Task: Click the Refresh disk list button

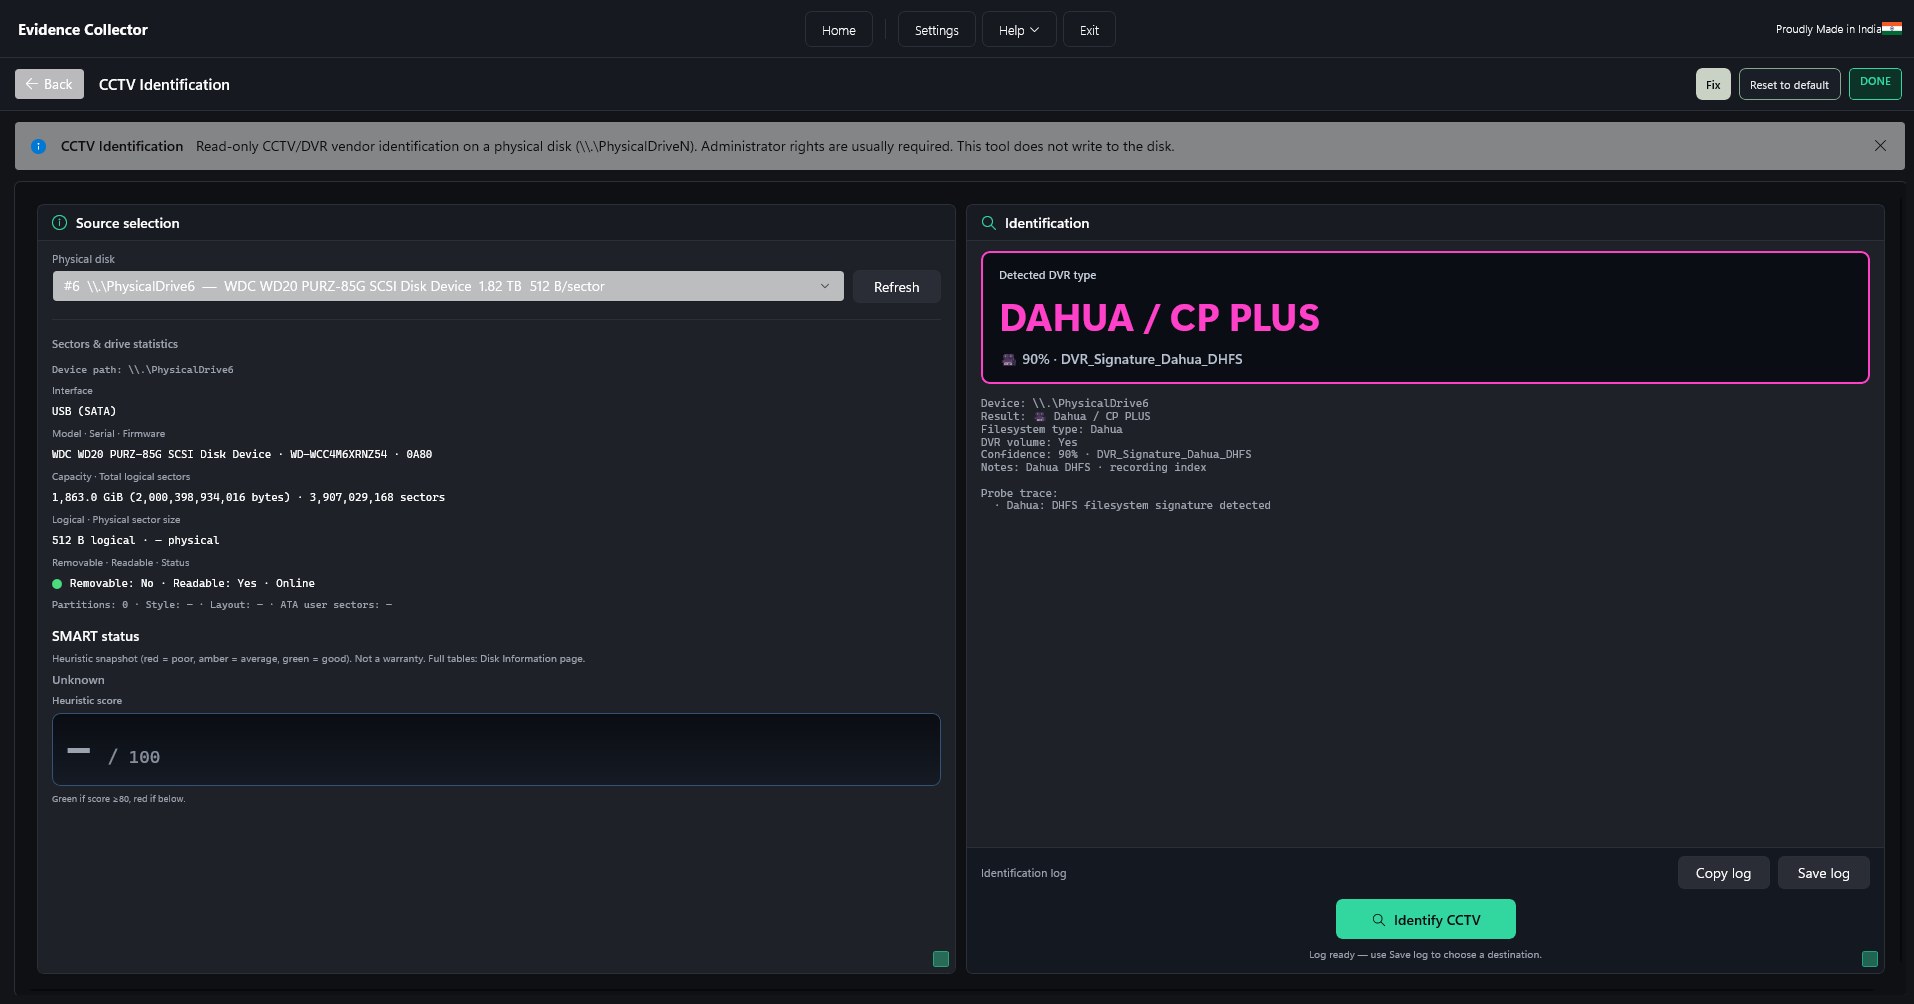Action: (x=896, y=287)
